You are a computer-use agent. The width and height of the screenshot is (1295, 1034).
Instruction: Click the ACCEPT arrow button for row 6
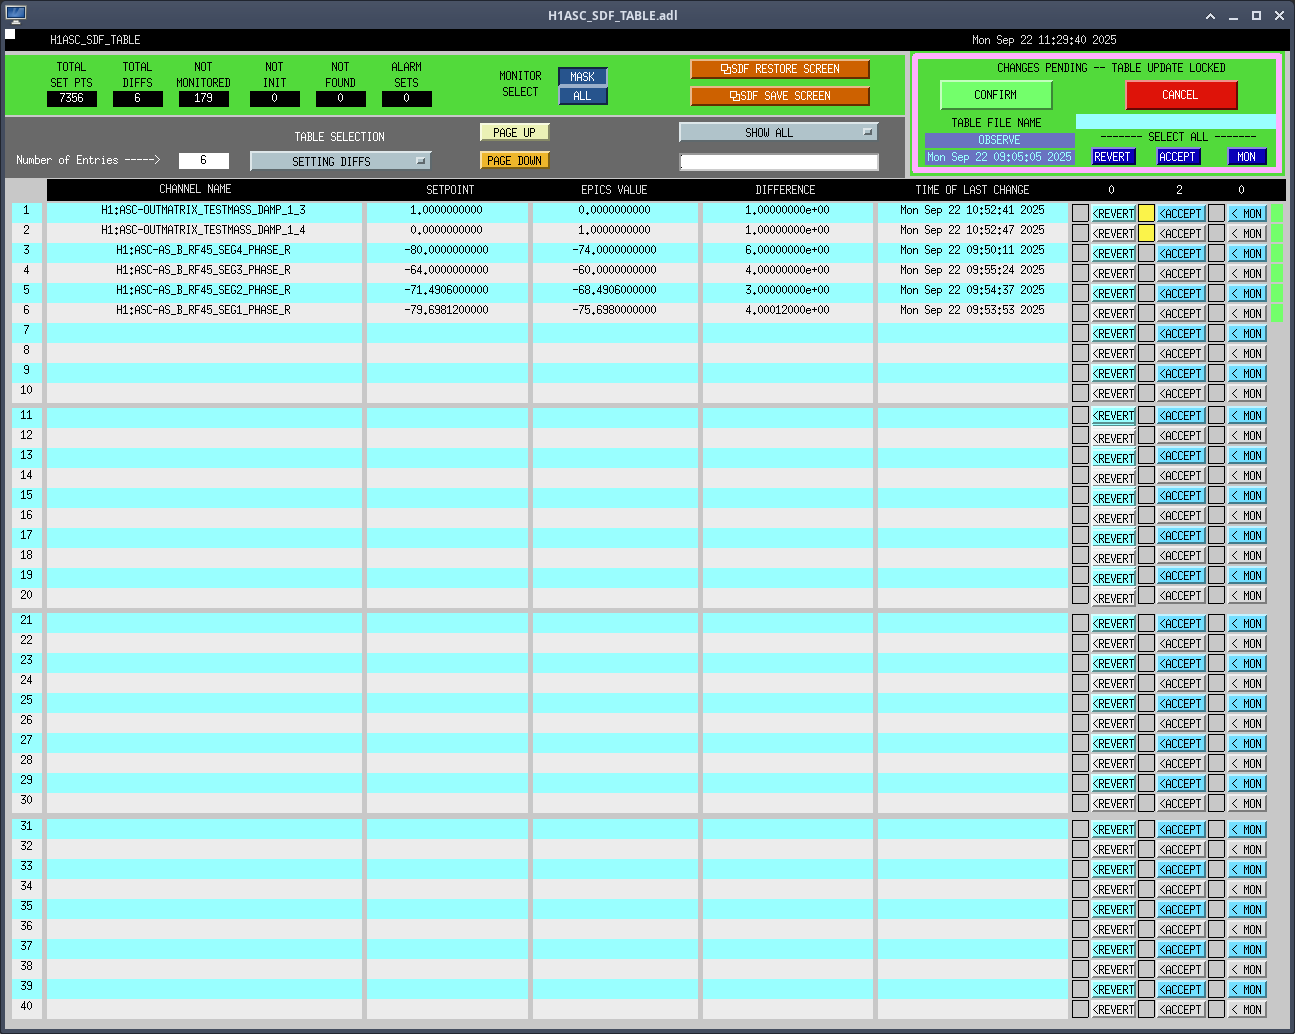(x=1180, y=314)
